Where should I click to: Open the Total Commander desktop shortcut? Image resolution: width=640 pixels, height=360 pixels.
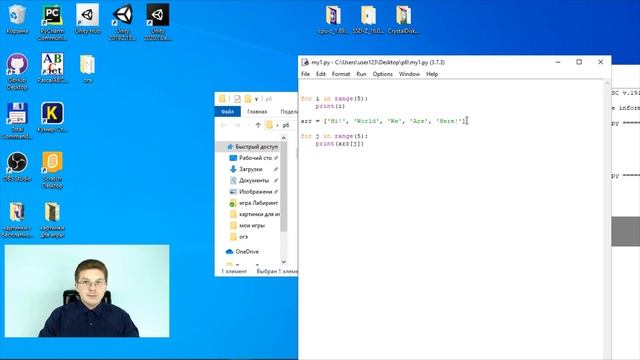click(x=17, y=120)
